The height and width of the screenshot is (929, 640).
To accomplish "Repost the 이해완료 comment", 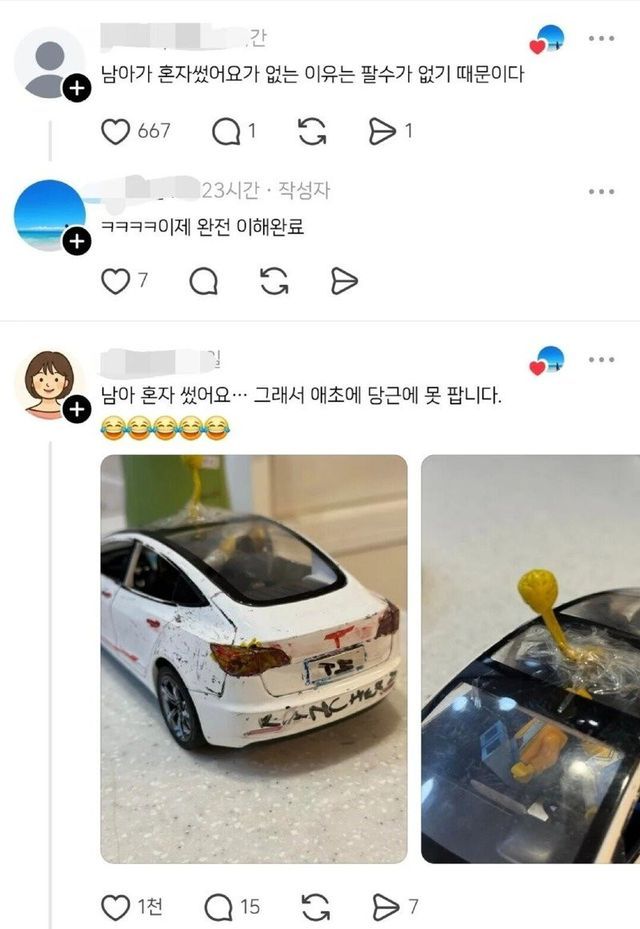I will (274, 281).
